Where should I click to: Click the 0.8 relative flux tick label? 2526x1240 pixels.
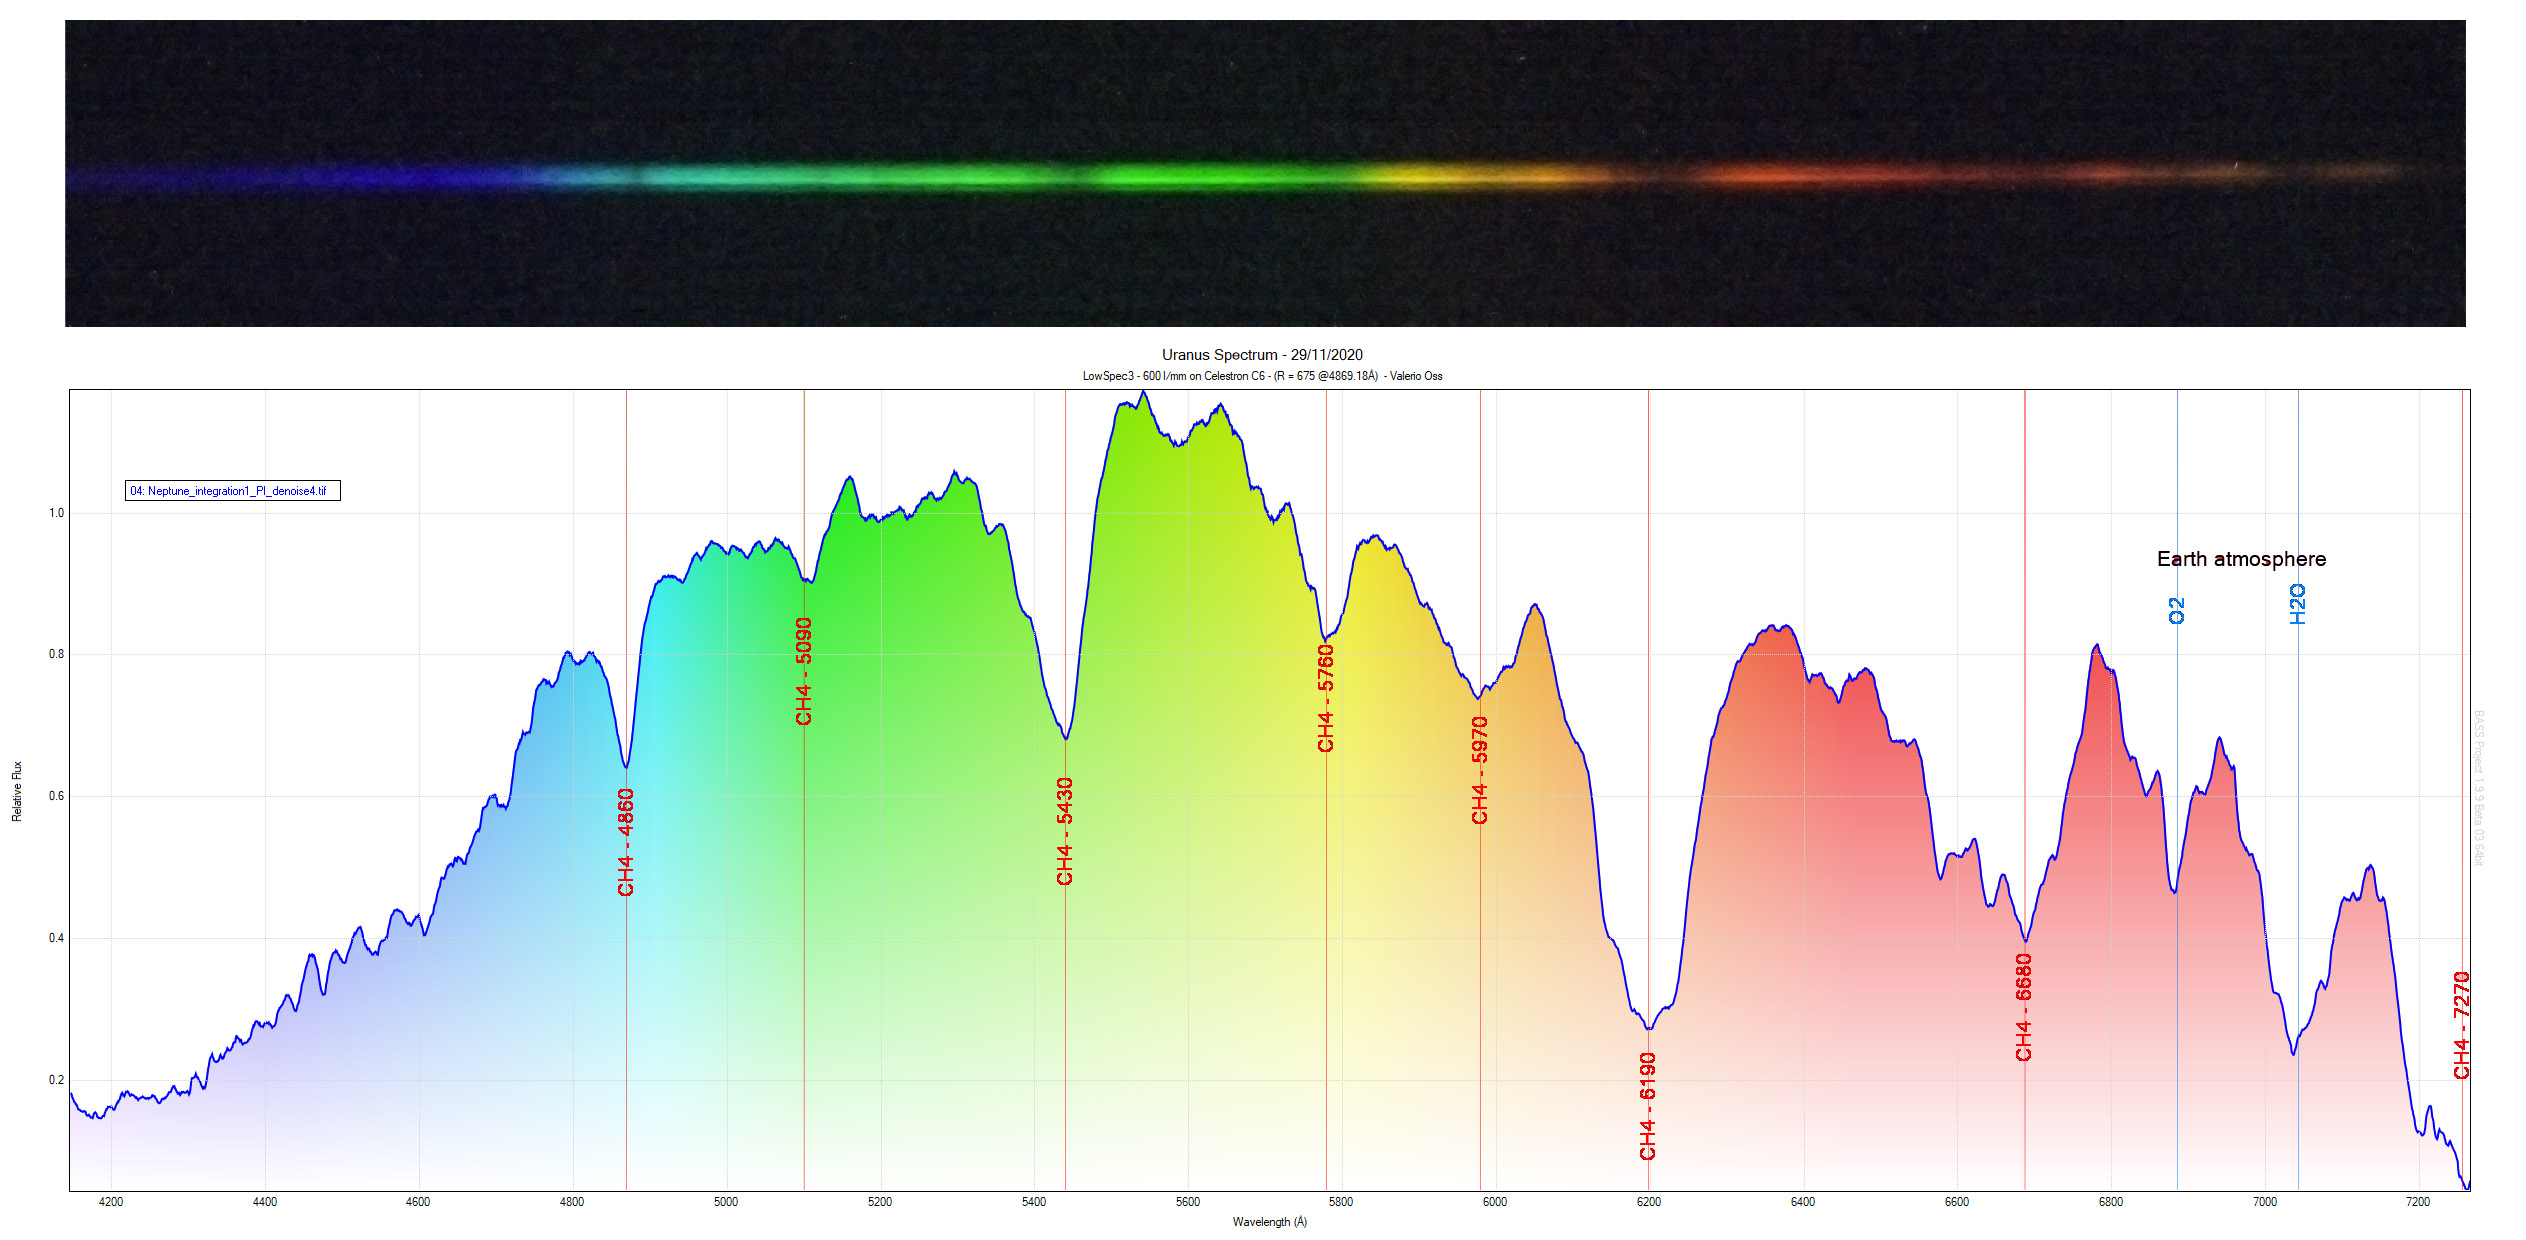point(56,654)
